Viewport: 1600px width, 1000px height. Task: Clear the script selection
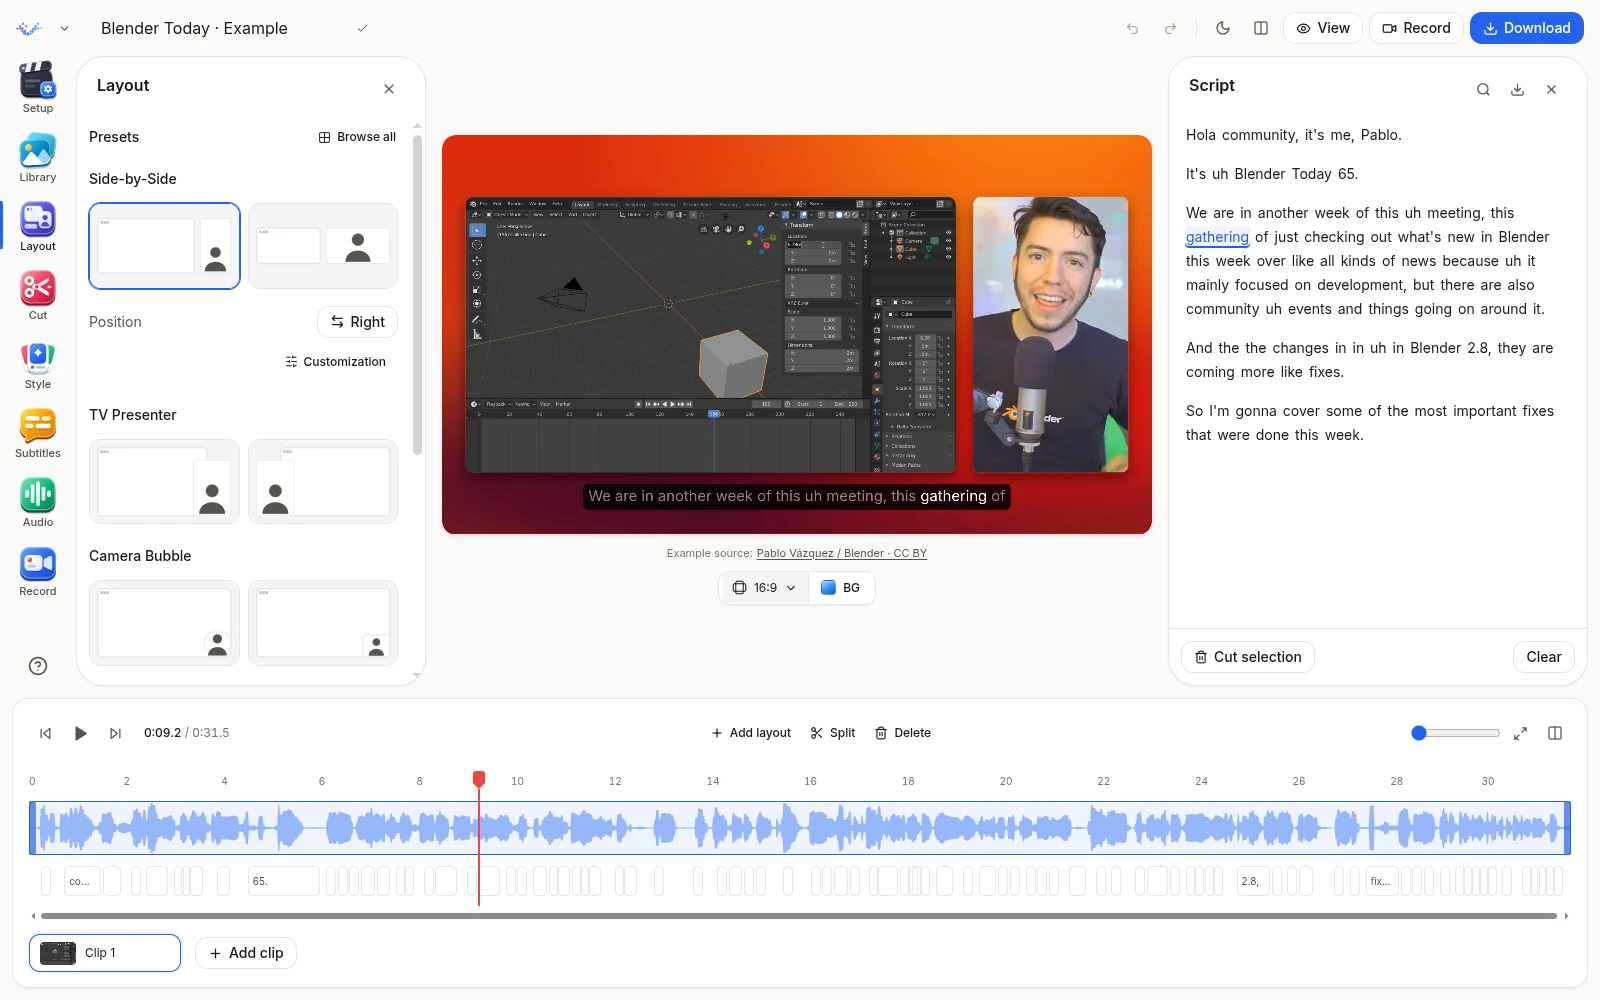pyautogui.click(x=1544, y=657)
